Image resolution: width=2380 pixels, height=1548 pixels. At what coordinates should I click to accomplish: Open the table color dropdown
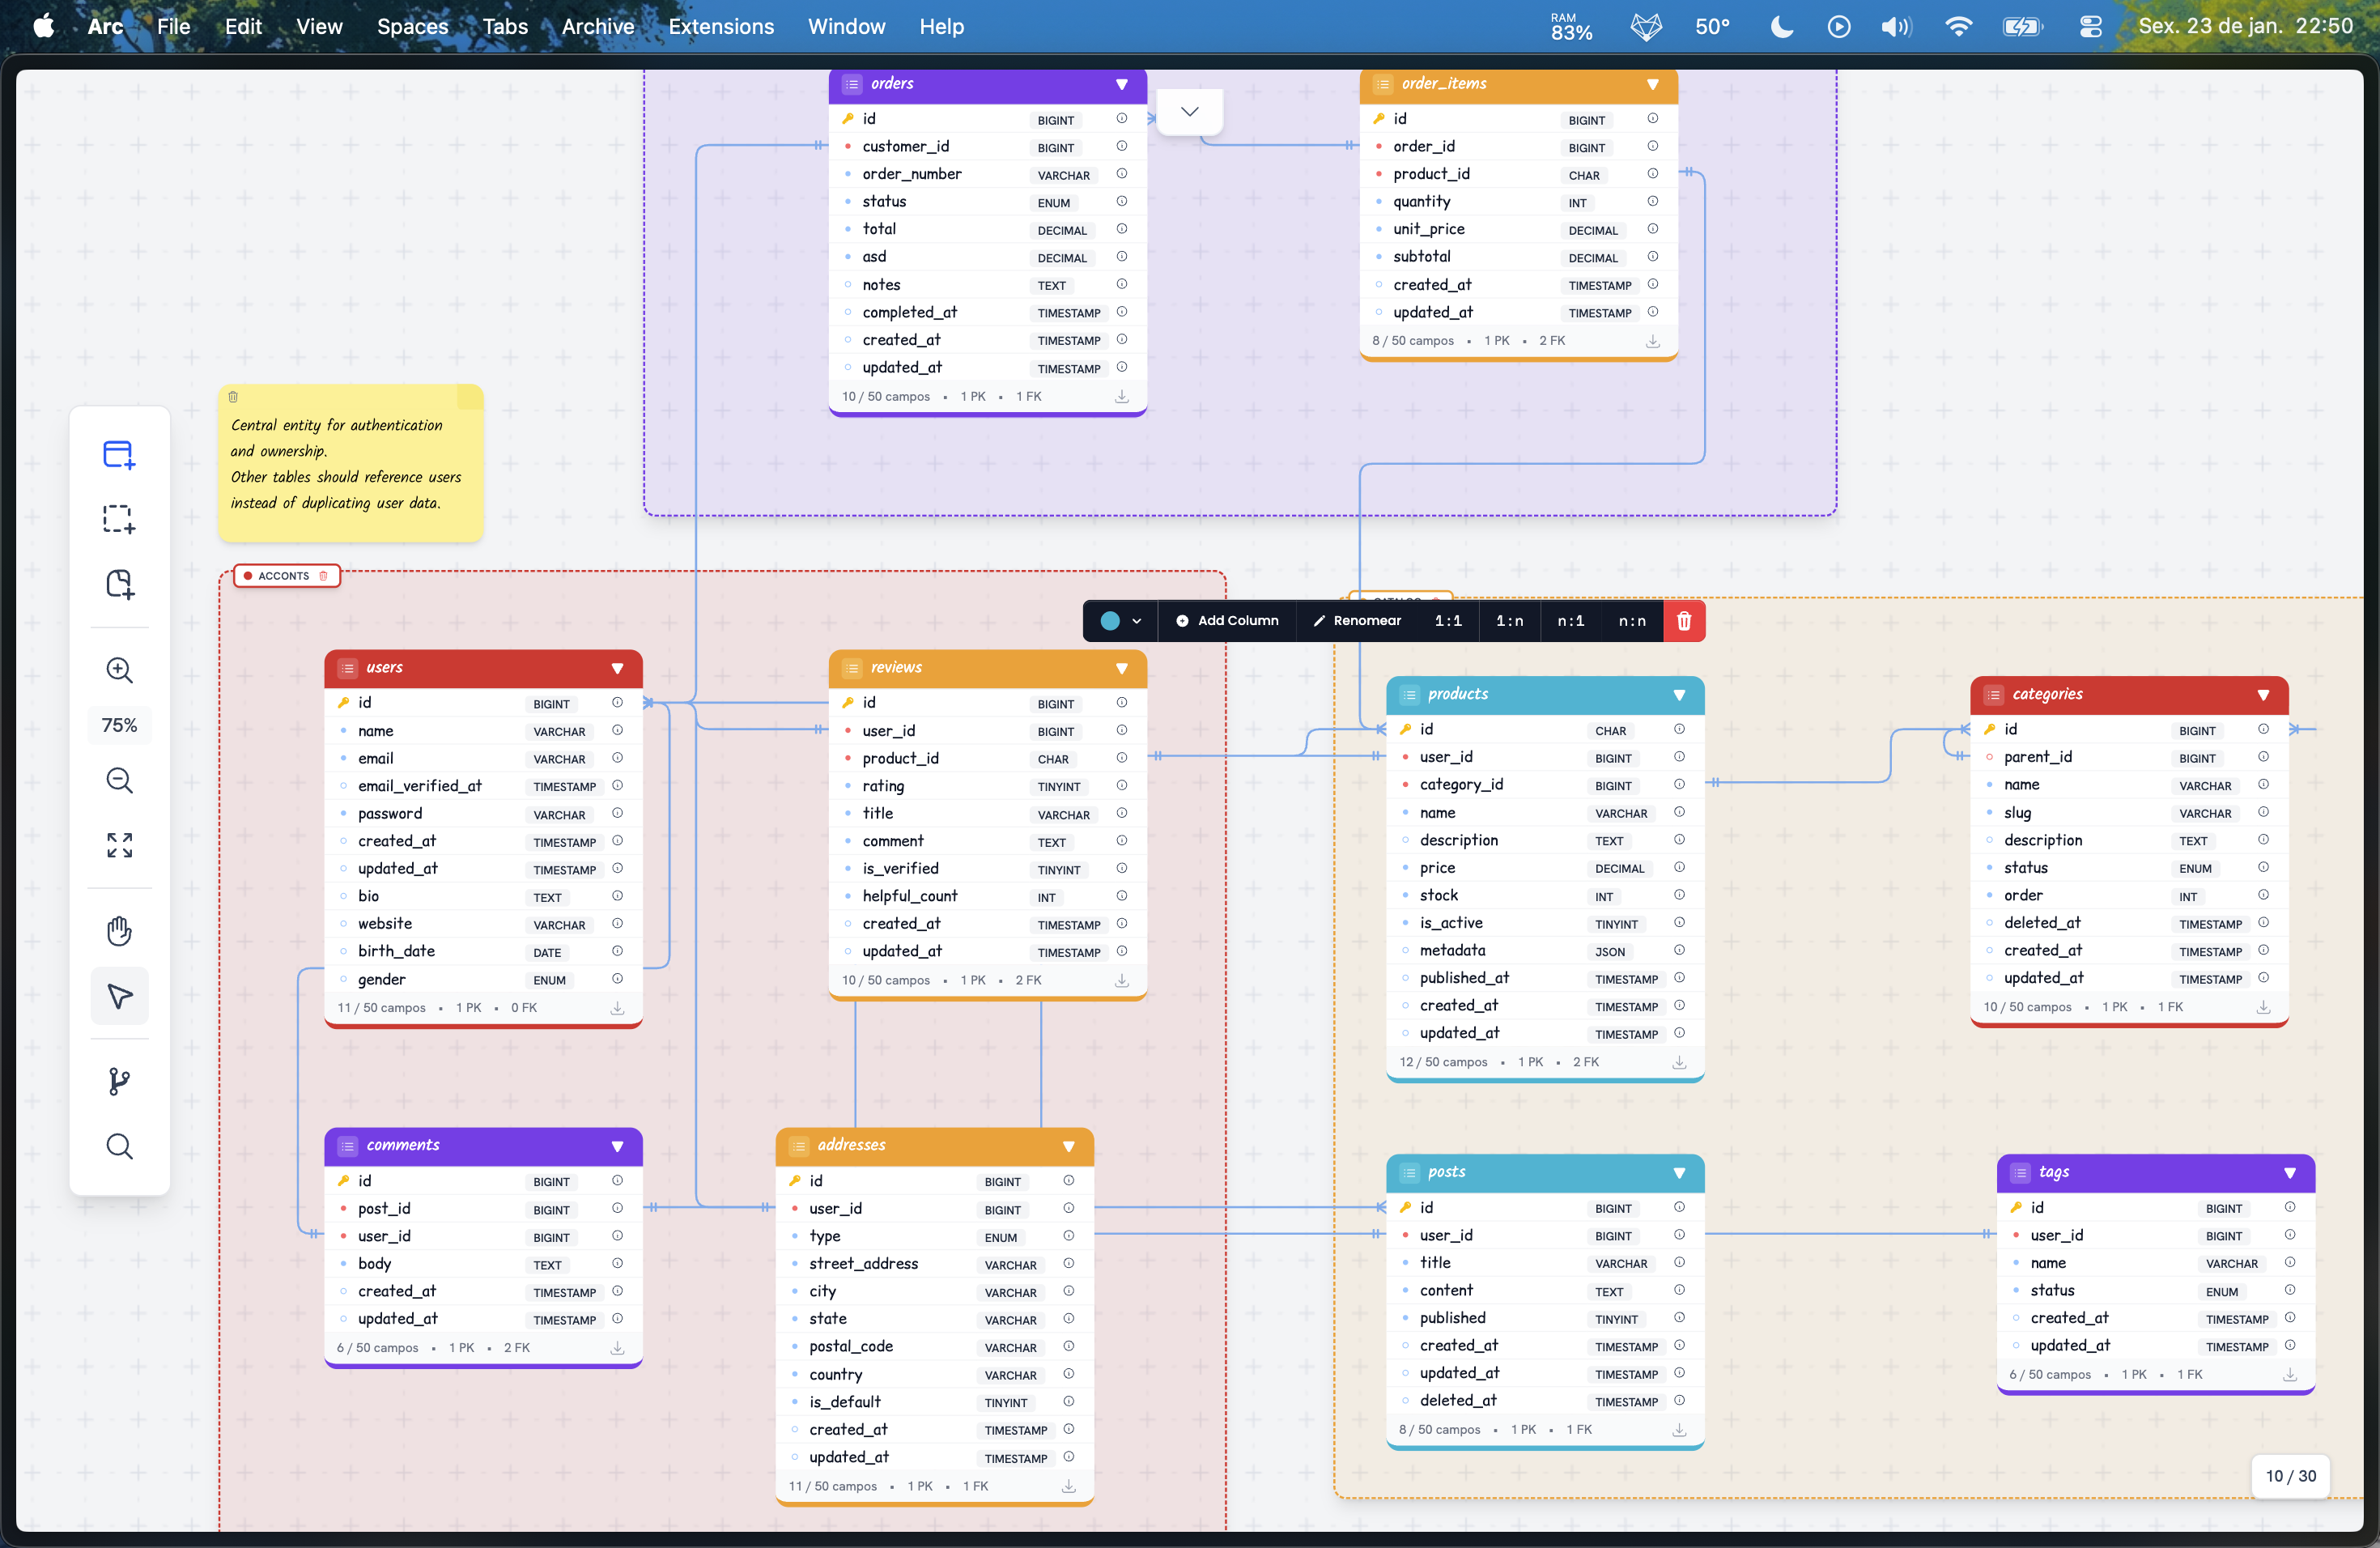(1120, 621)
